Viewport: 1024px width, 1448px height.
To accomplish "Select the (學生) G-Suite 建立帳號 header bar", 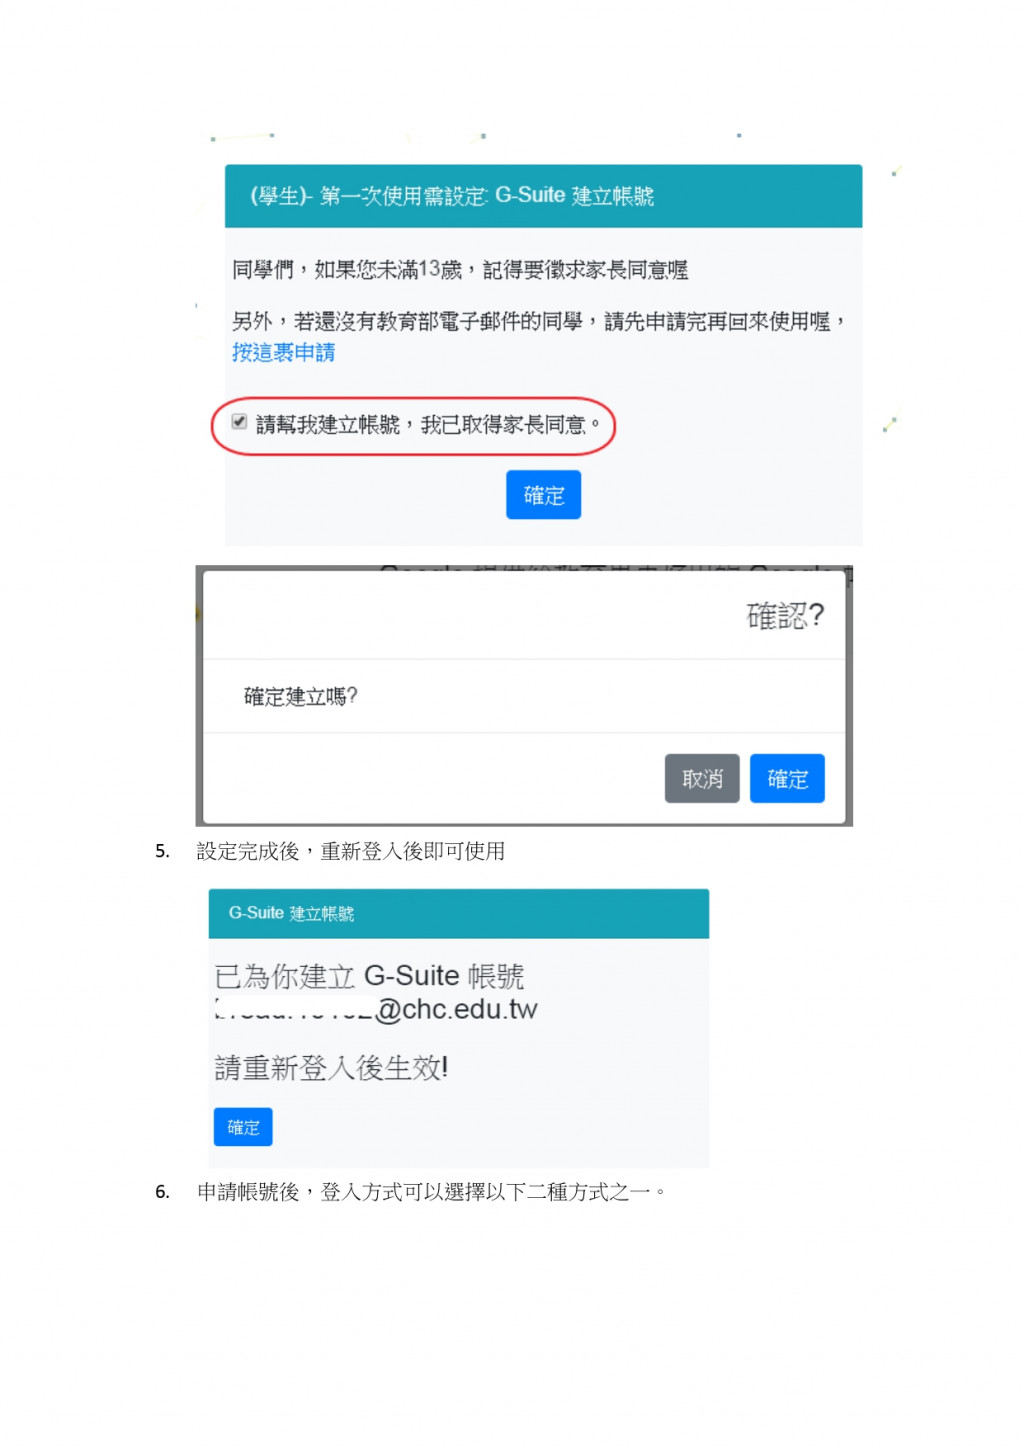I will tap(543, 196).
